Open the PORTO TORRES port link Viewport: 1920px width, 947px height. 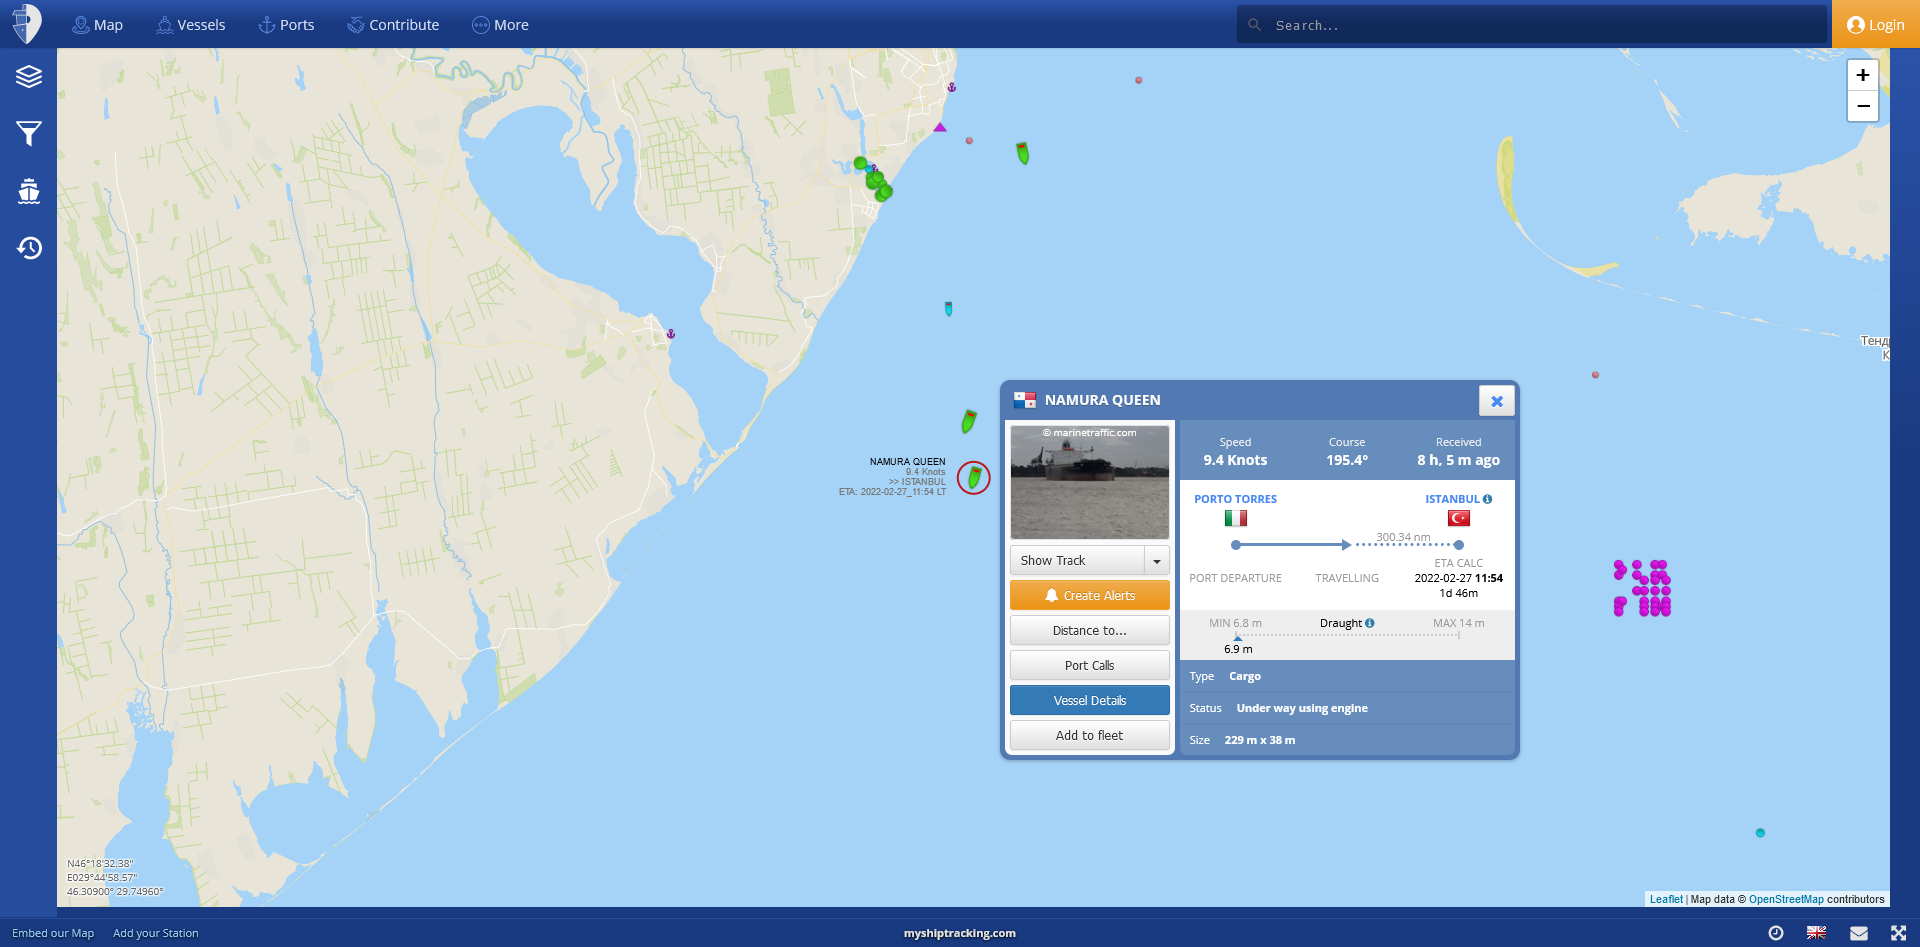1235,499
